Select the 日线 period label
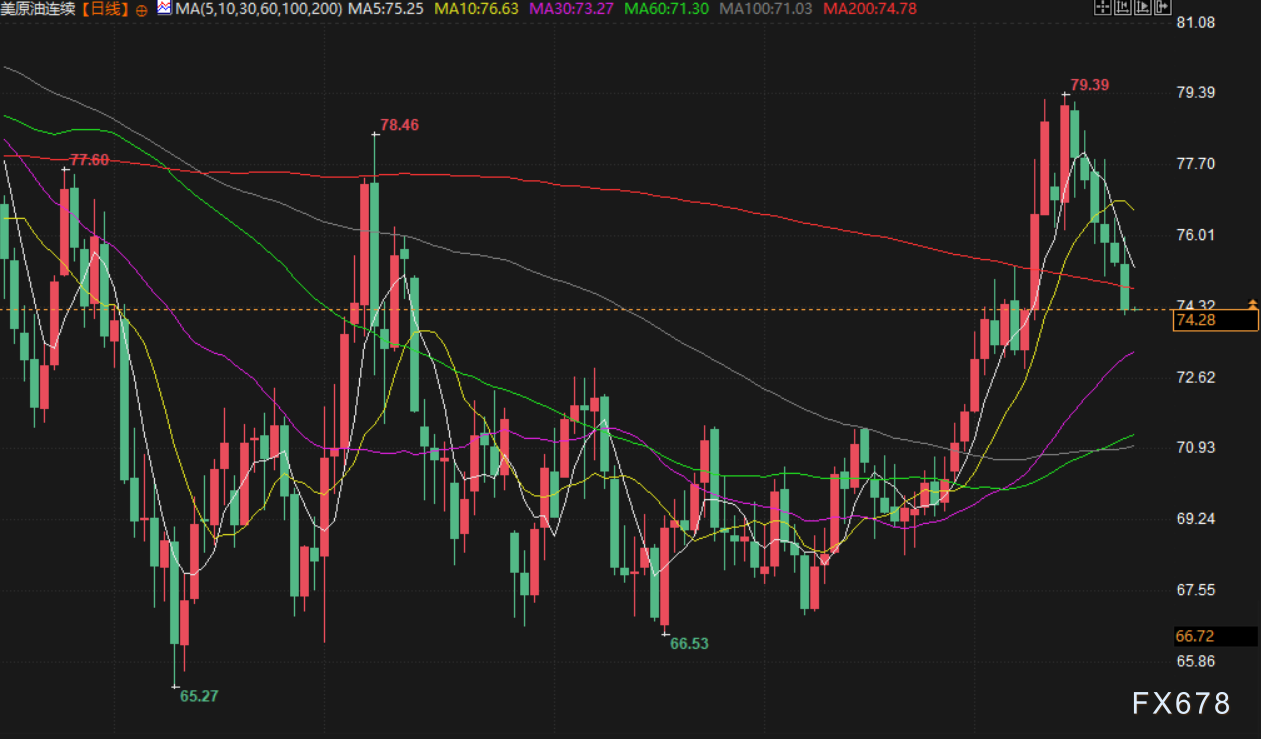Screen dimensions: 1261x739 coord(105,9)
